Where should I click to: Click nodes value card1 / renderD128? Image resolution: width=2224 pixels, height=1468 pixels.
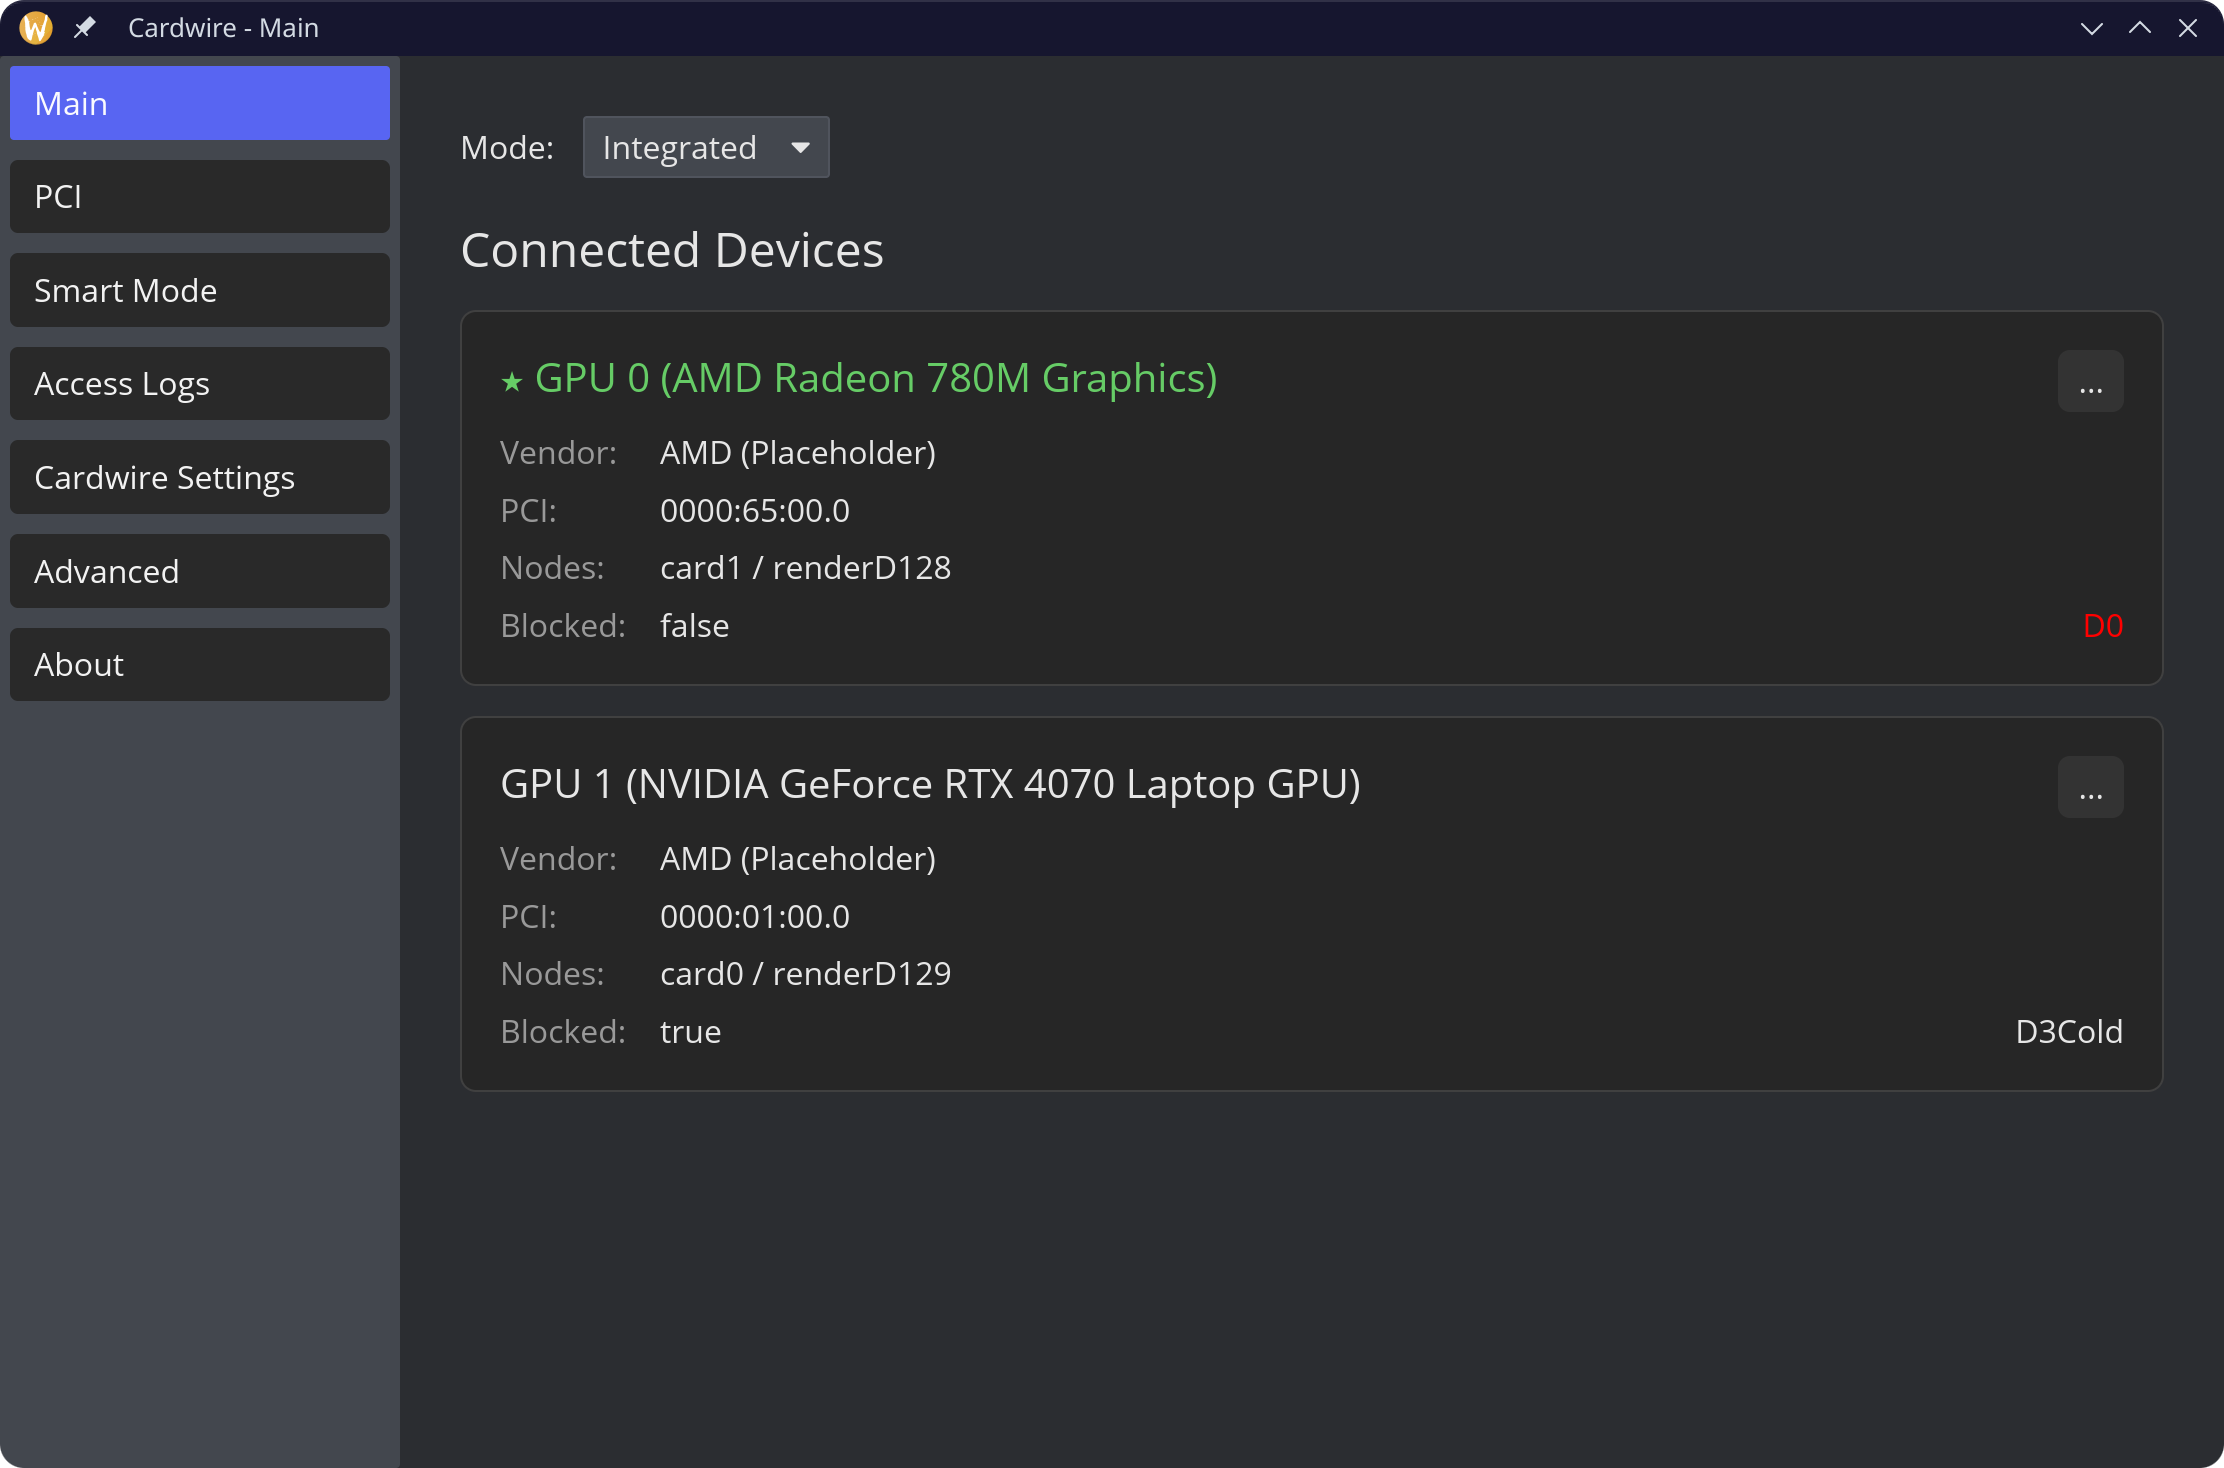pos(806,568)
